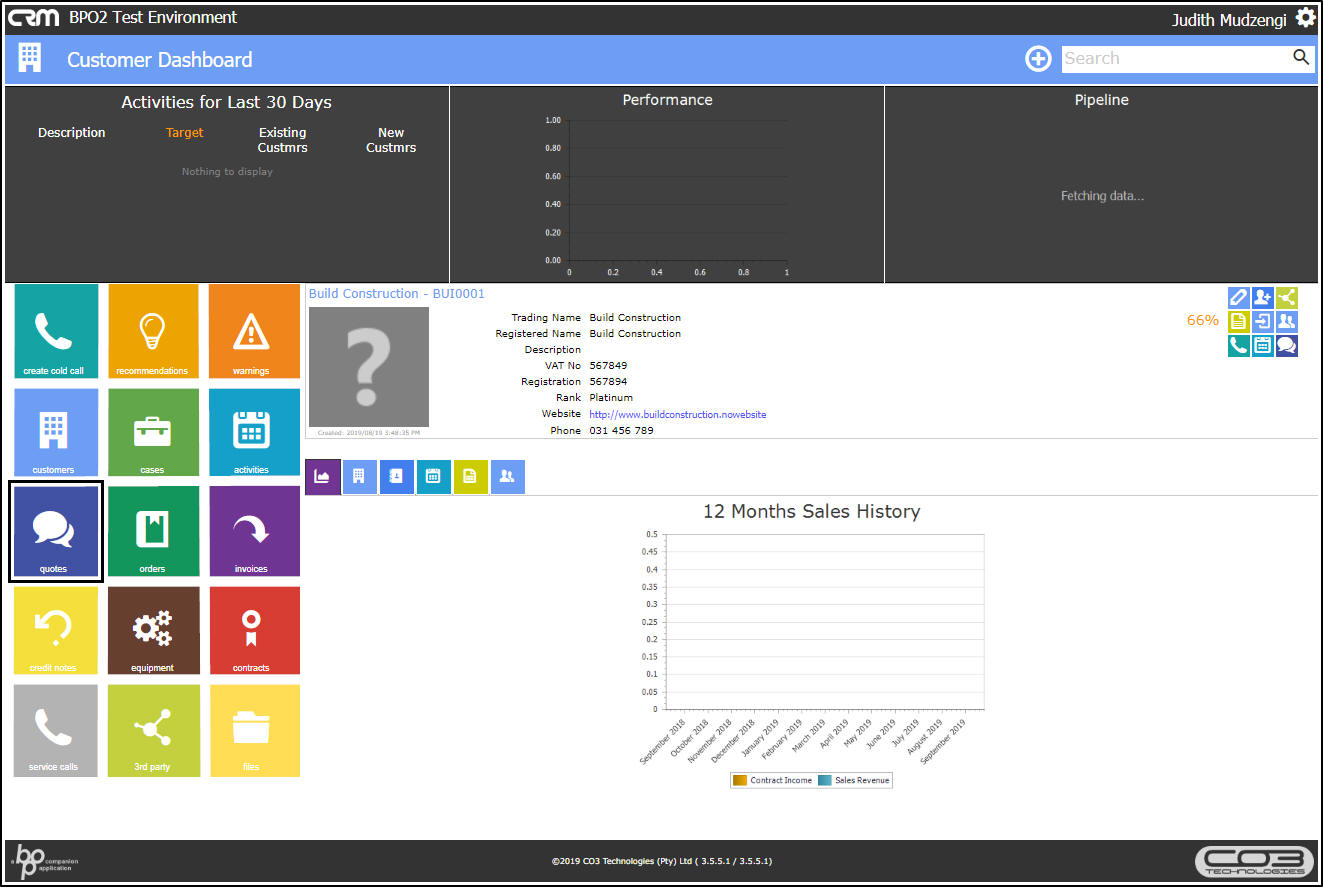Go to the customers tile
The width and height of the screenshot is (1323, 887).
[56, 432]
